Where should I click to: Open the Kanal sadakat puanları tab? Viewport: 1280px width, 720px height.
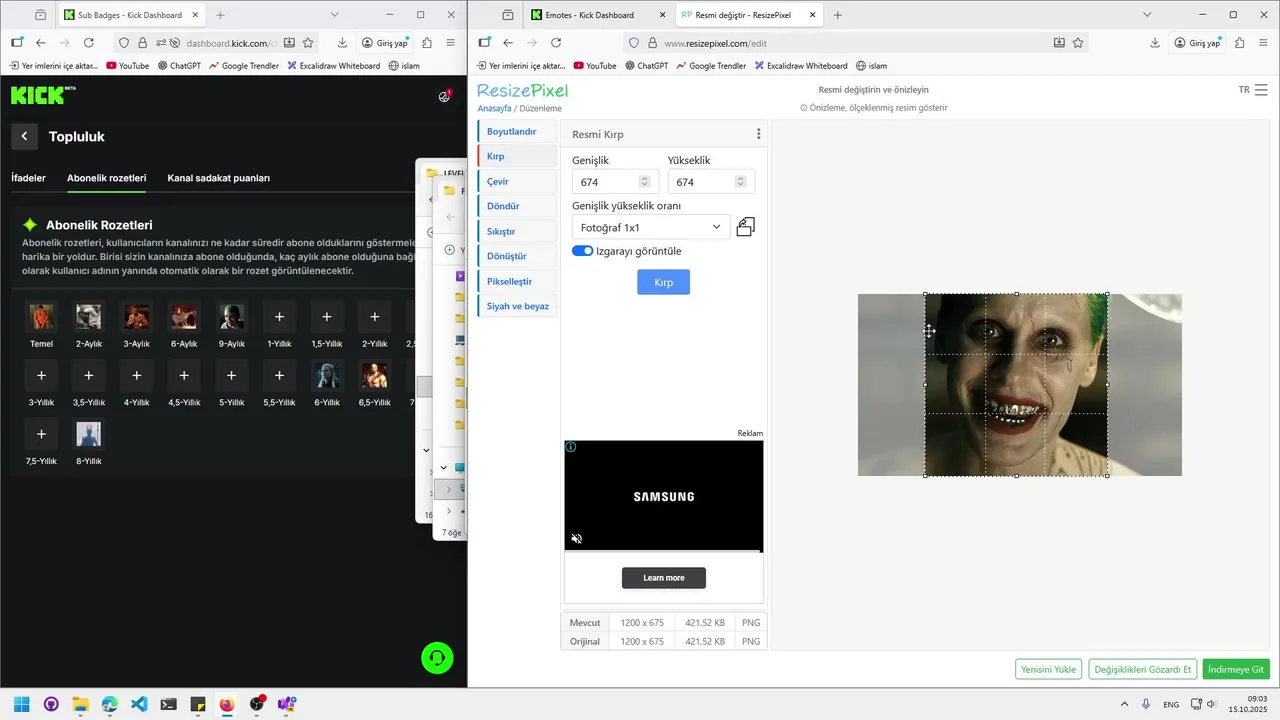tap(219, 178)
